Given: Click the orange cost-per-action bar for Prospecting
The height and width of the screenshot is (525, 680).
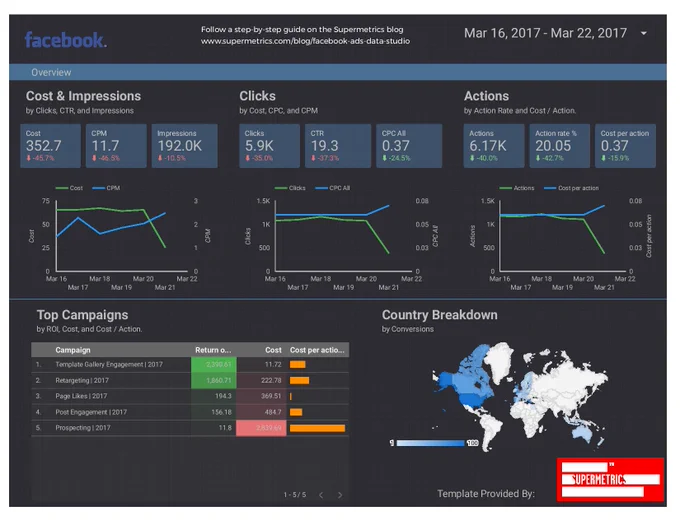Looking at the screenshot, I should pos(317,428).
